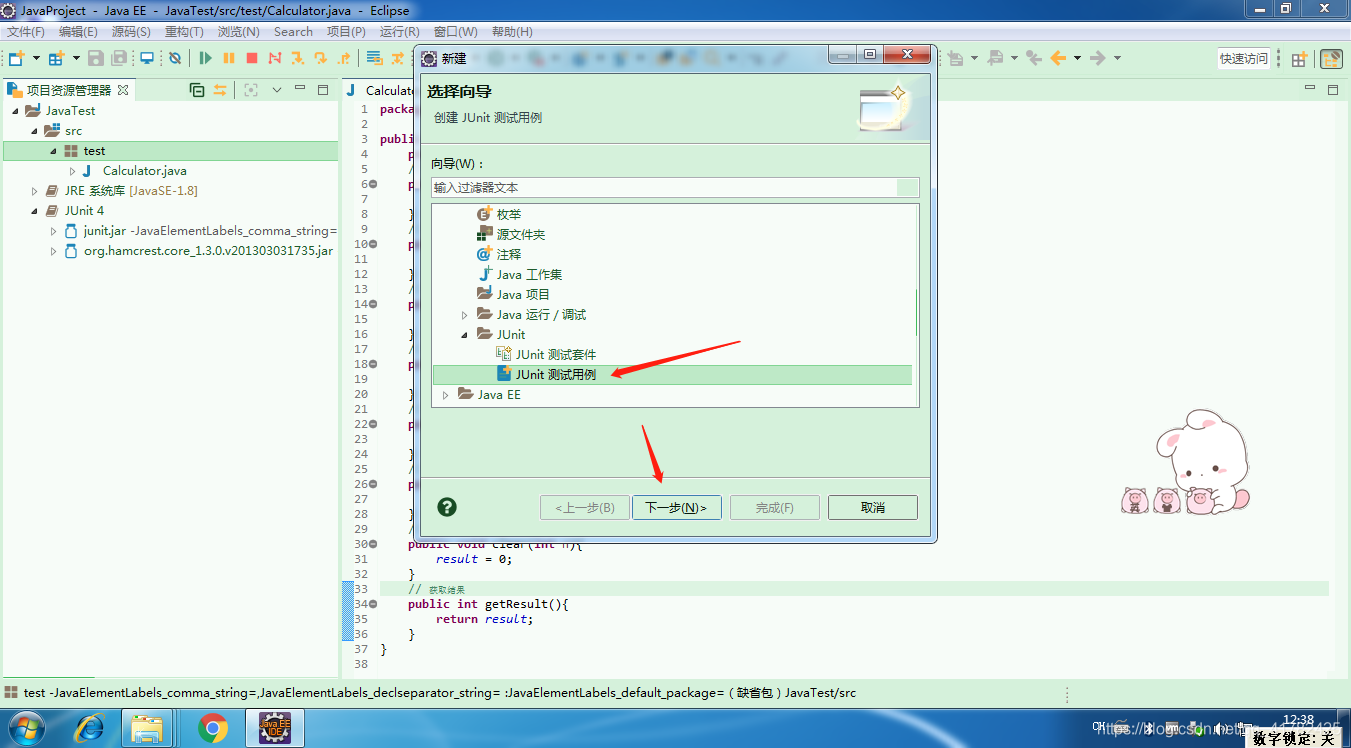The height and width of the screenshot is (748, 1351).
Task: Click the wizard filter text field
Action: point(675,187)
